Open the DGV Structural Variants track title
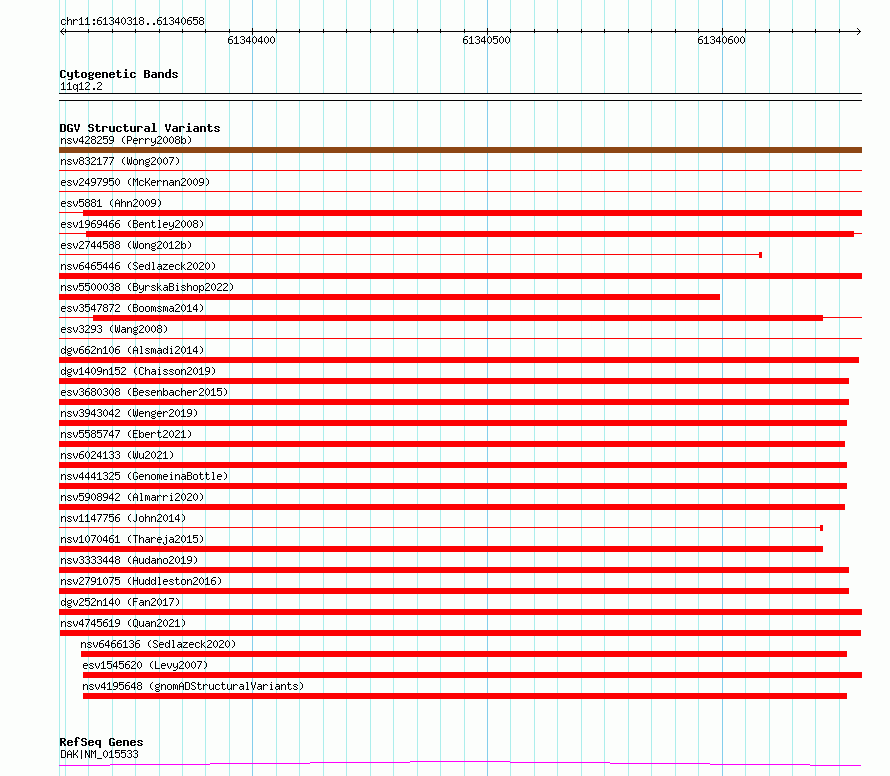This screenshot has height=776, width=890. pos(140,128)
